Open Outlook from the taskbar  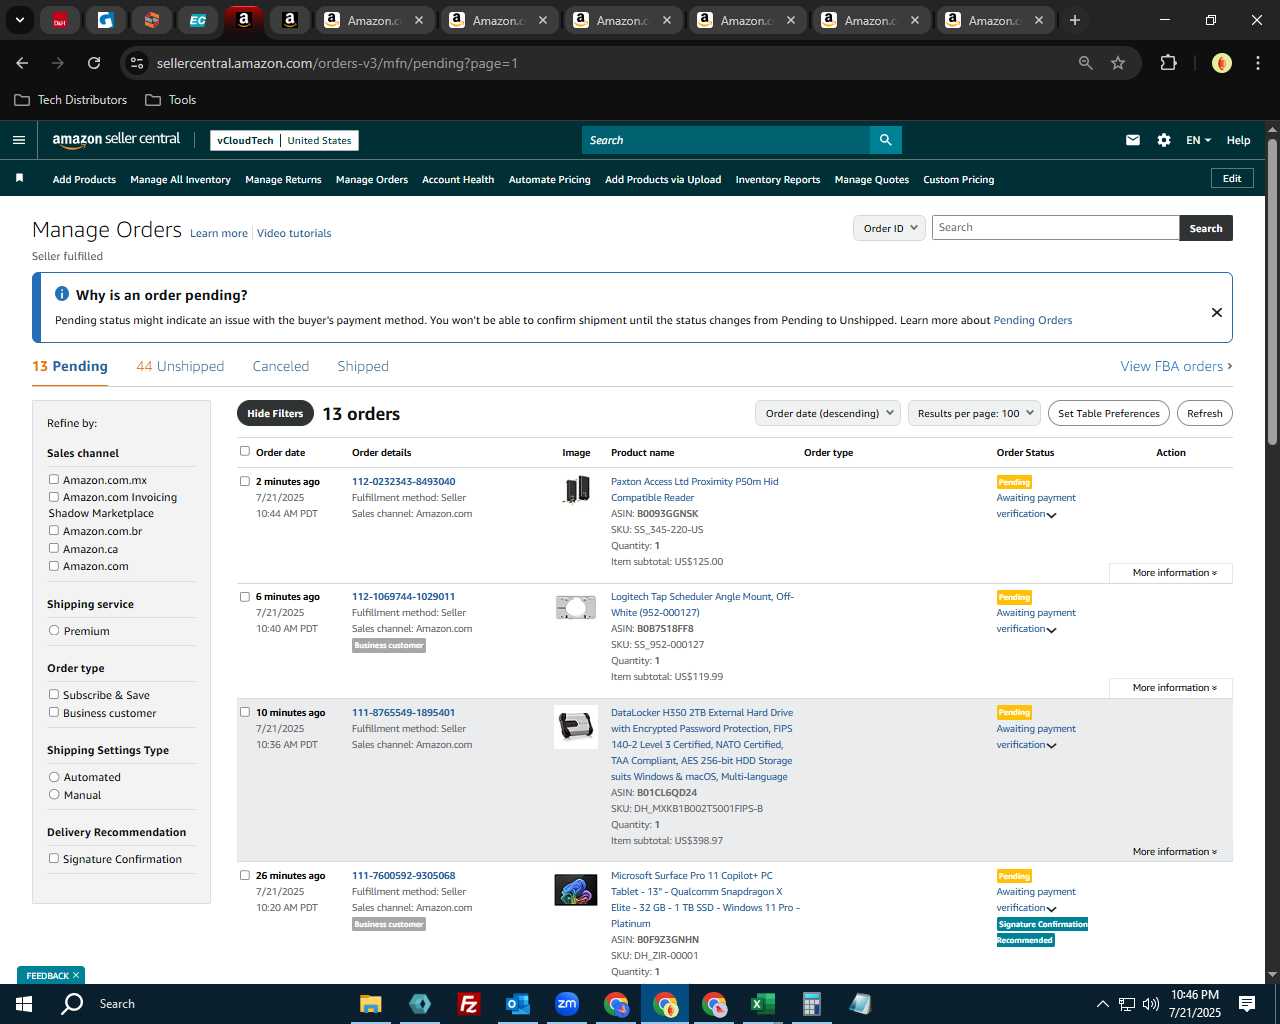(517, 1004)
